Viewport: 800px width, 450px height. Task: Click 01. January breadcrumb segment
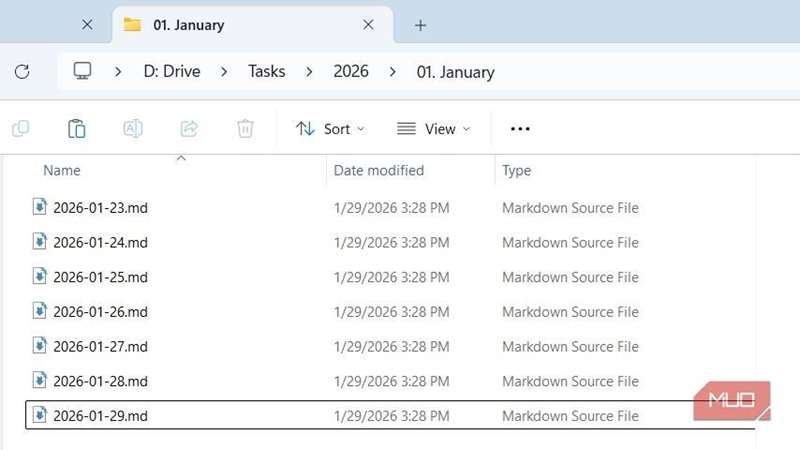[x=455, y=72]
